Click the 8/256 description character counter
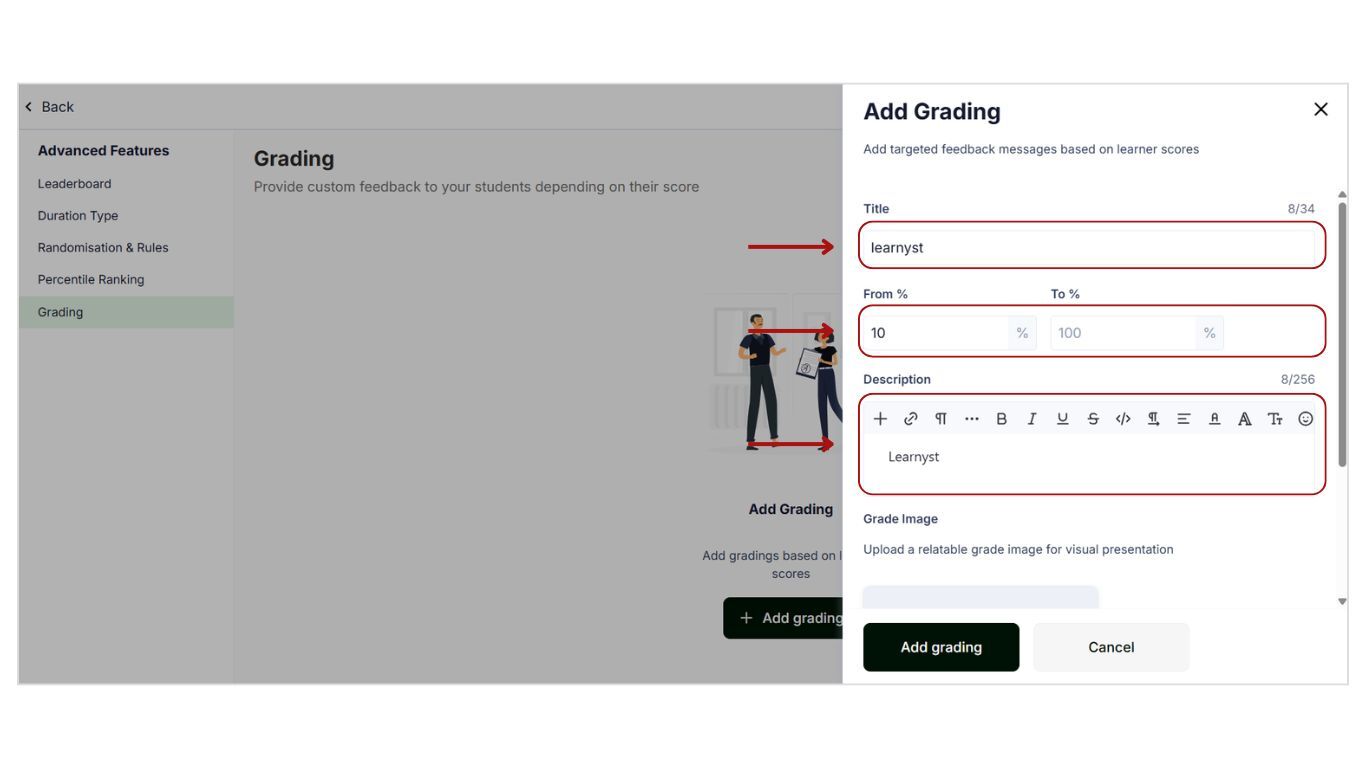This screenshot has width=1366, height=768. (x=1298, y=380)
